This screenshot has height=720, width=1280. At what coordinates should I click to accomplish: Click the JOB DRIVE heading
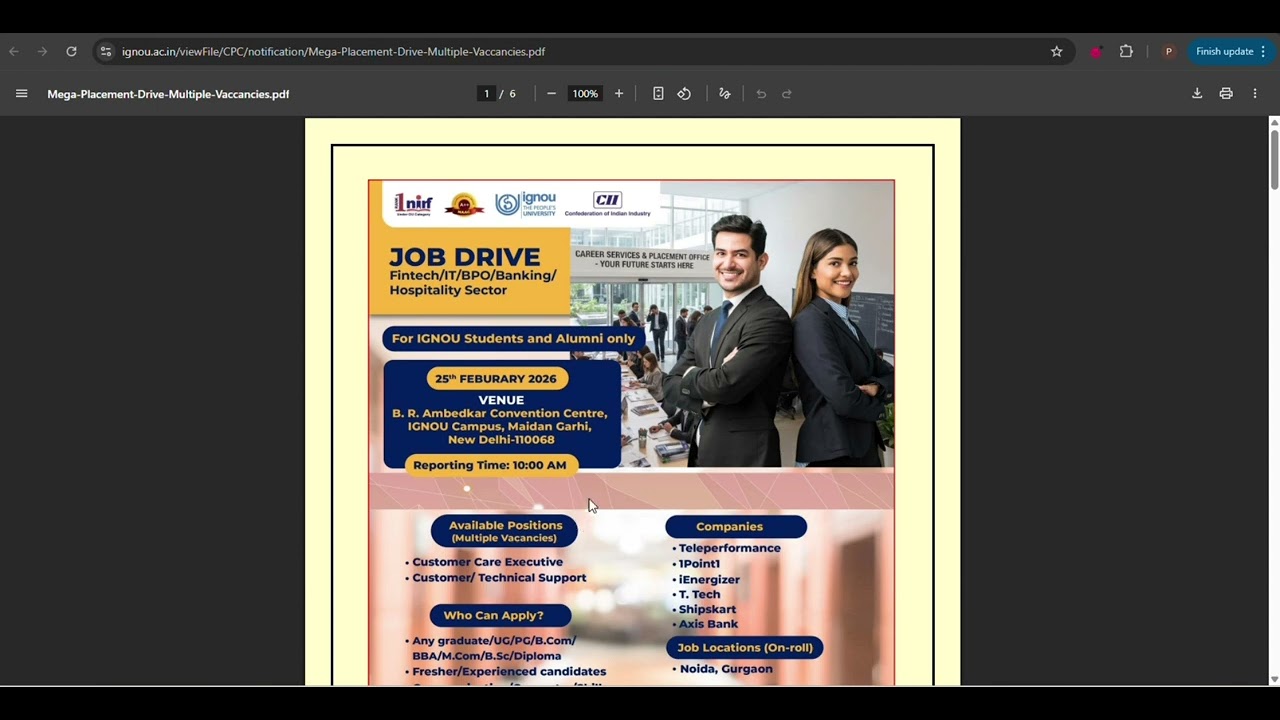coord(464,257)
